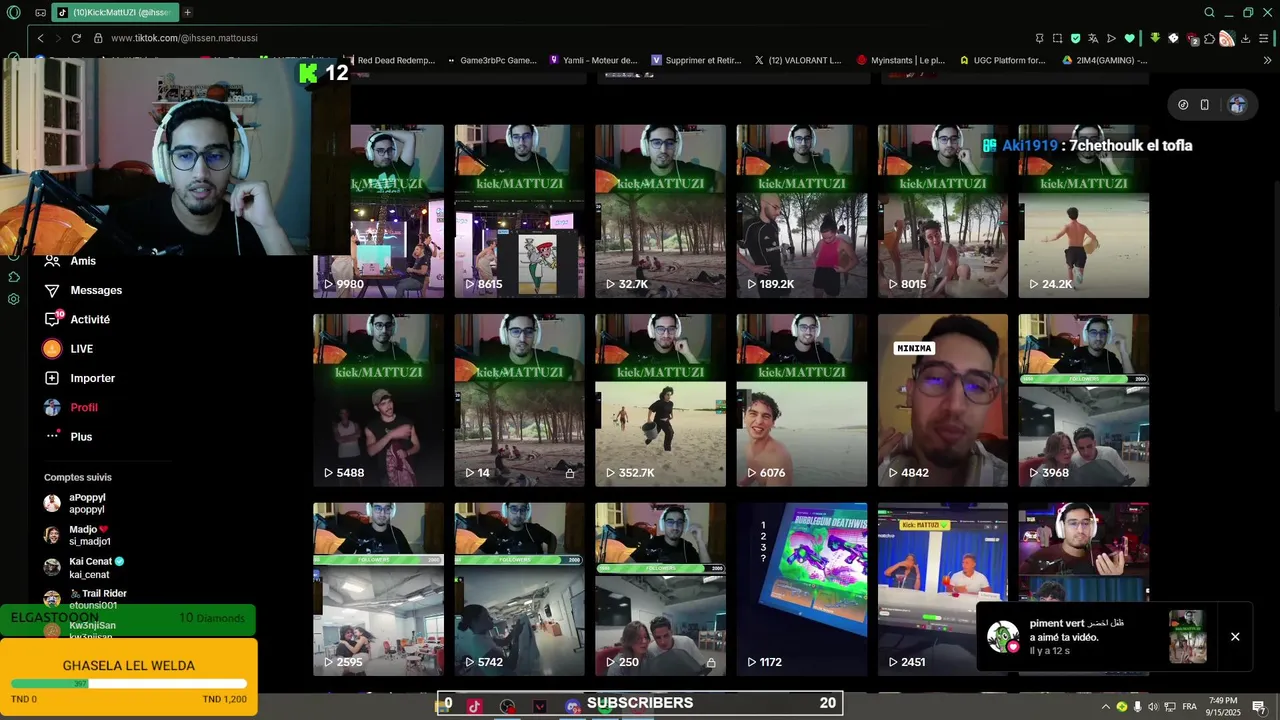Open the private video with 14 views
Image resolution: width=1280 pixels, height=720 pixels.
519,400
